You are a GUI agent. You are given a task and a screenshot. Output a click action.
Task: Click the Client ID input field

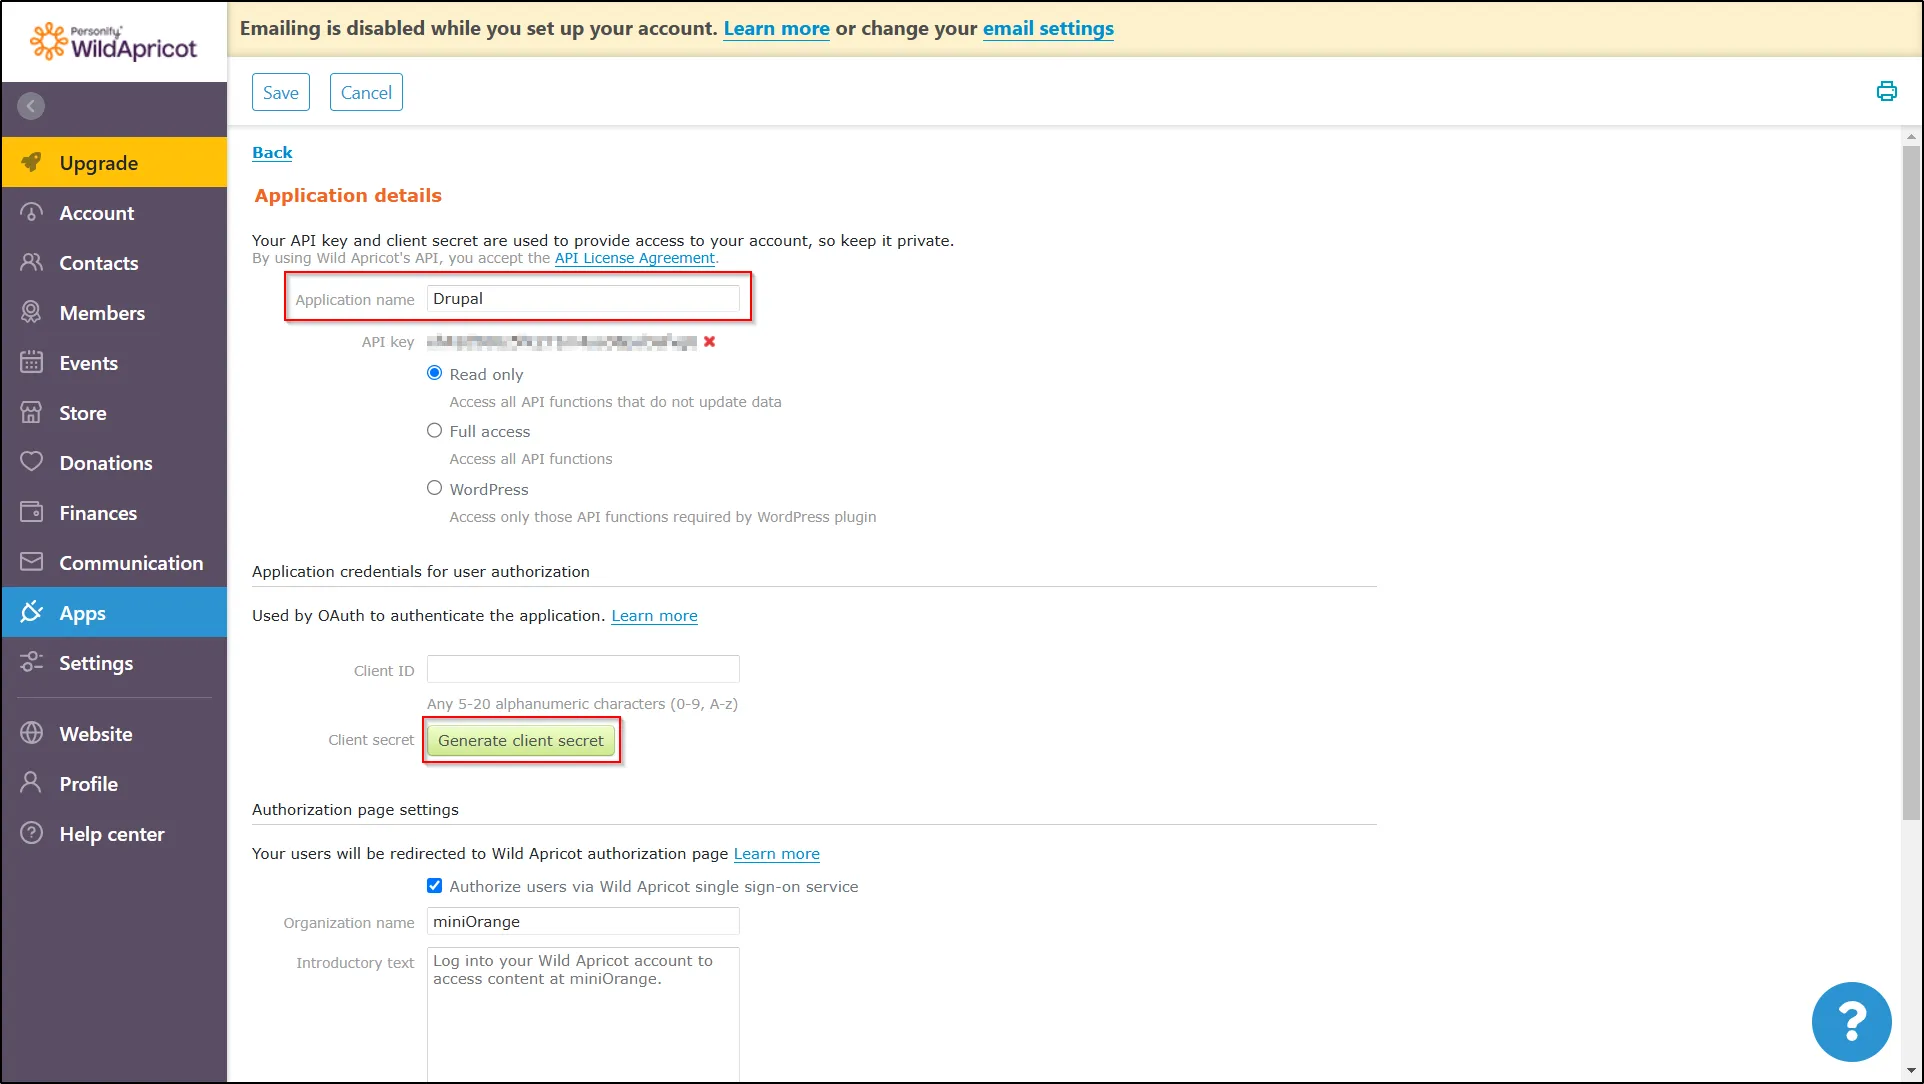click(x=583, y=669)
